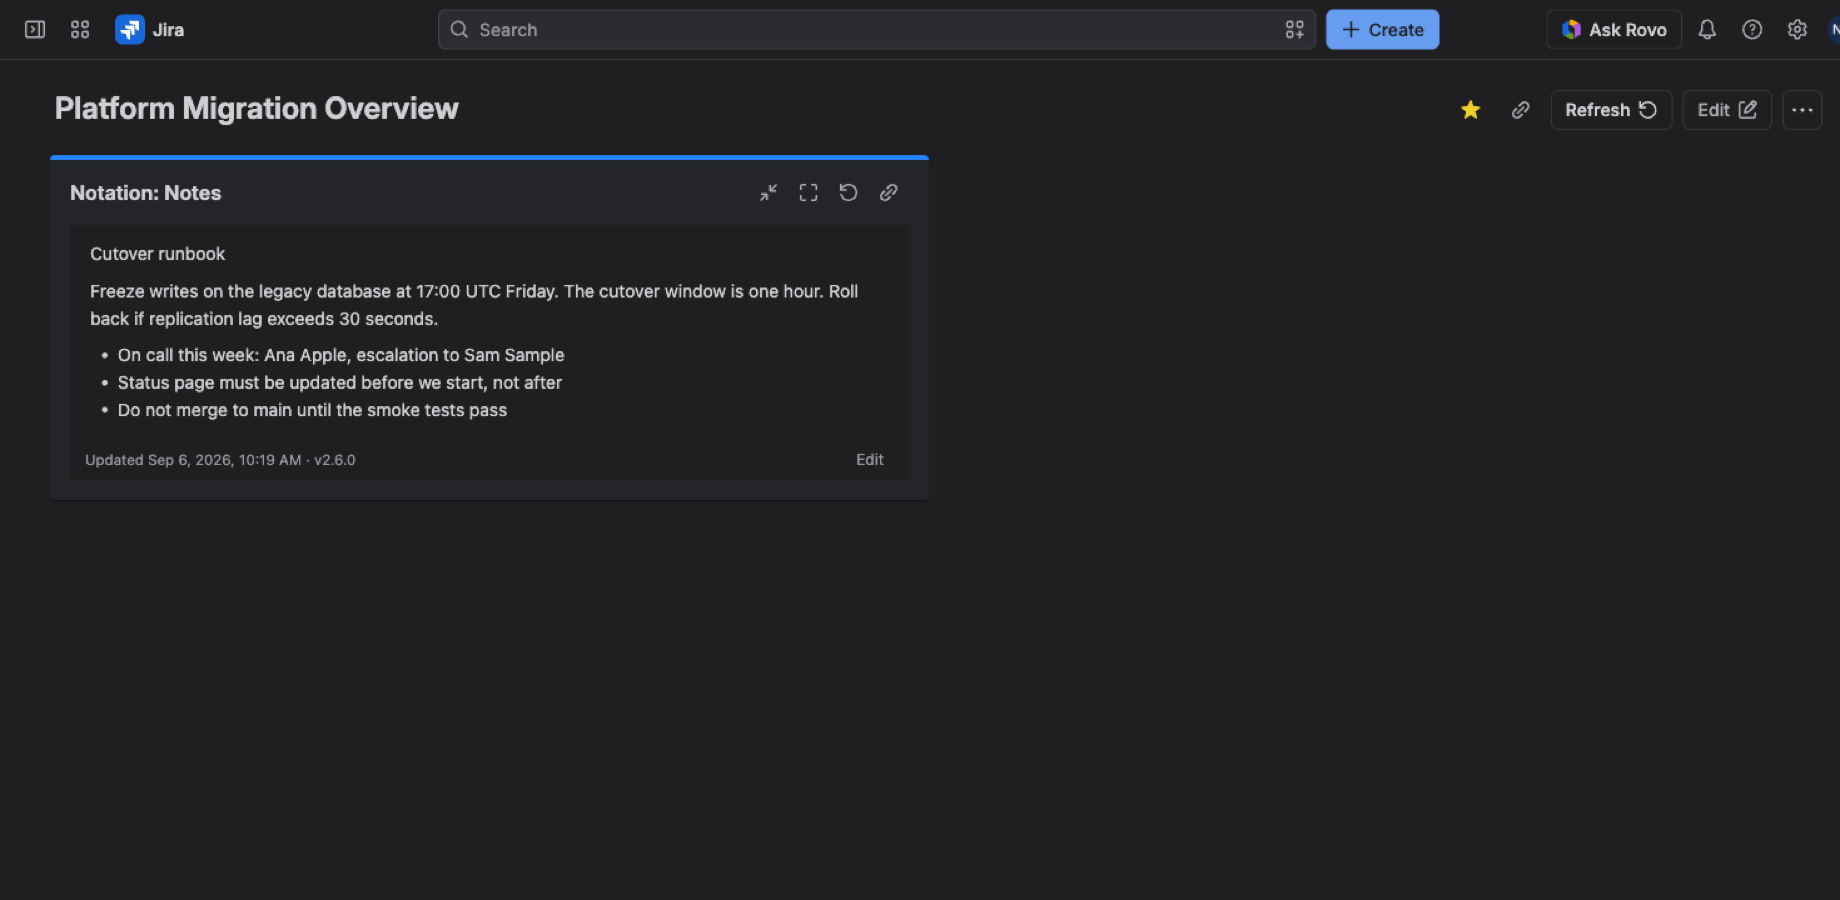Go to Jira home via logo
Image resolution: width=1840 pixels, height=900 pixels.
click(x=150, y=30)
